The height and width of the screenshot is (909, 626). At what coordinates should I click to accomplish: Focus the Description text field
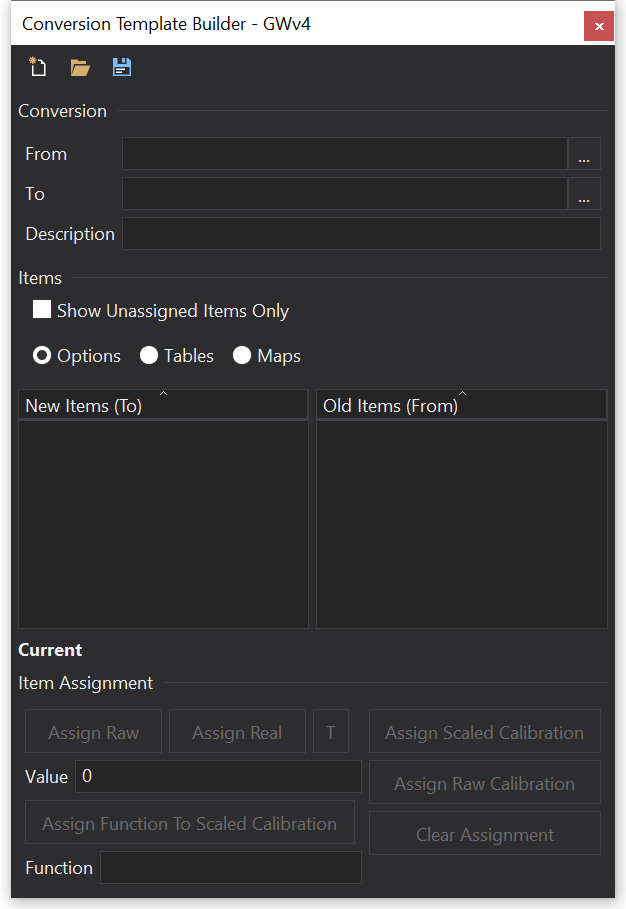pos(361,234)
